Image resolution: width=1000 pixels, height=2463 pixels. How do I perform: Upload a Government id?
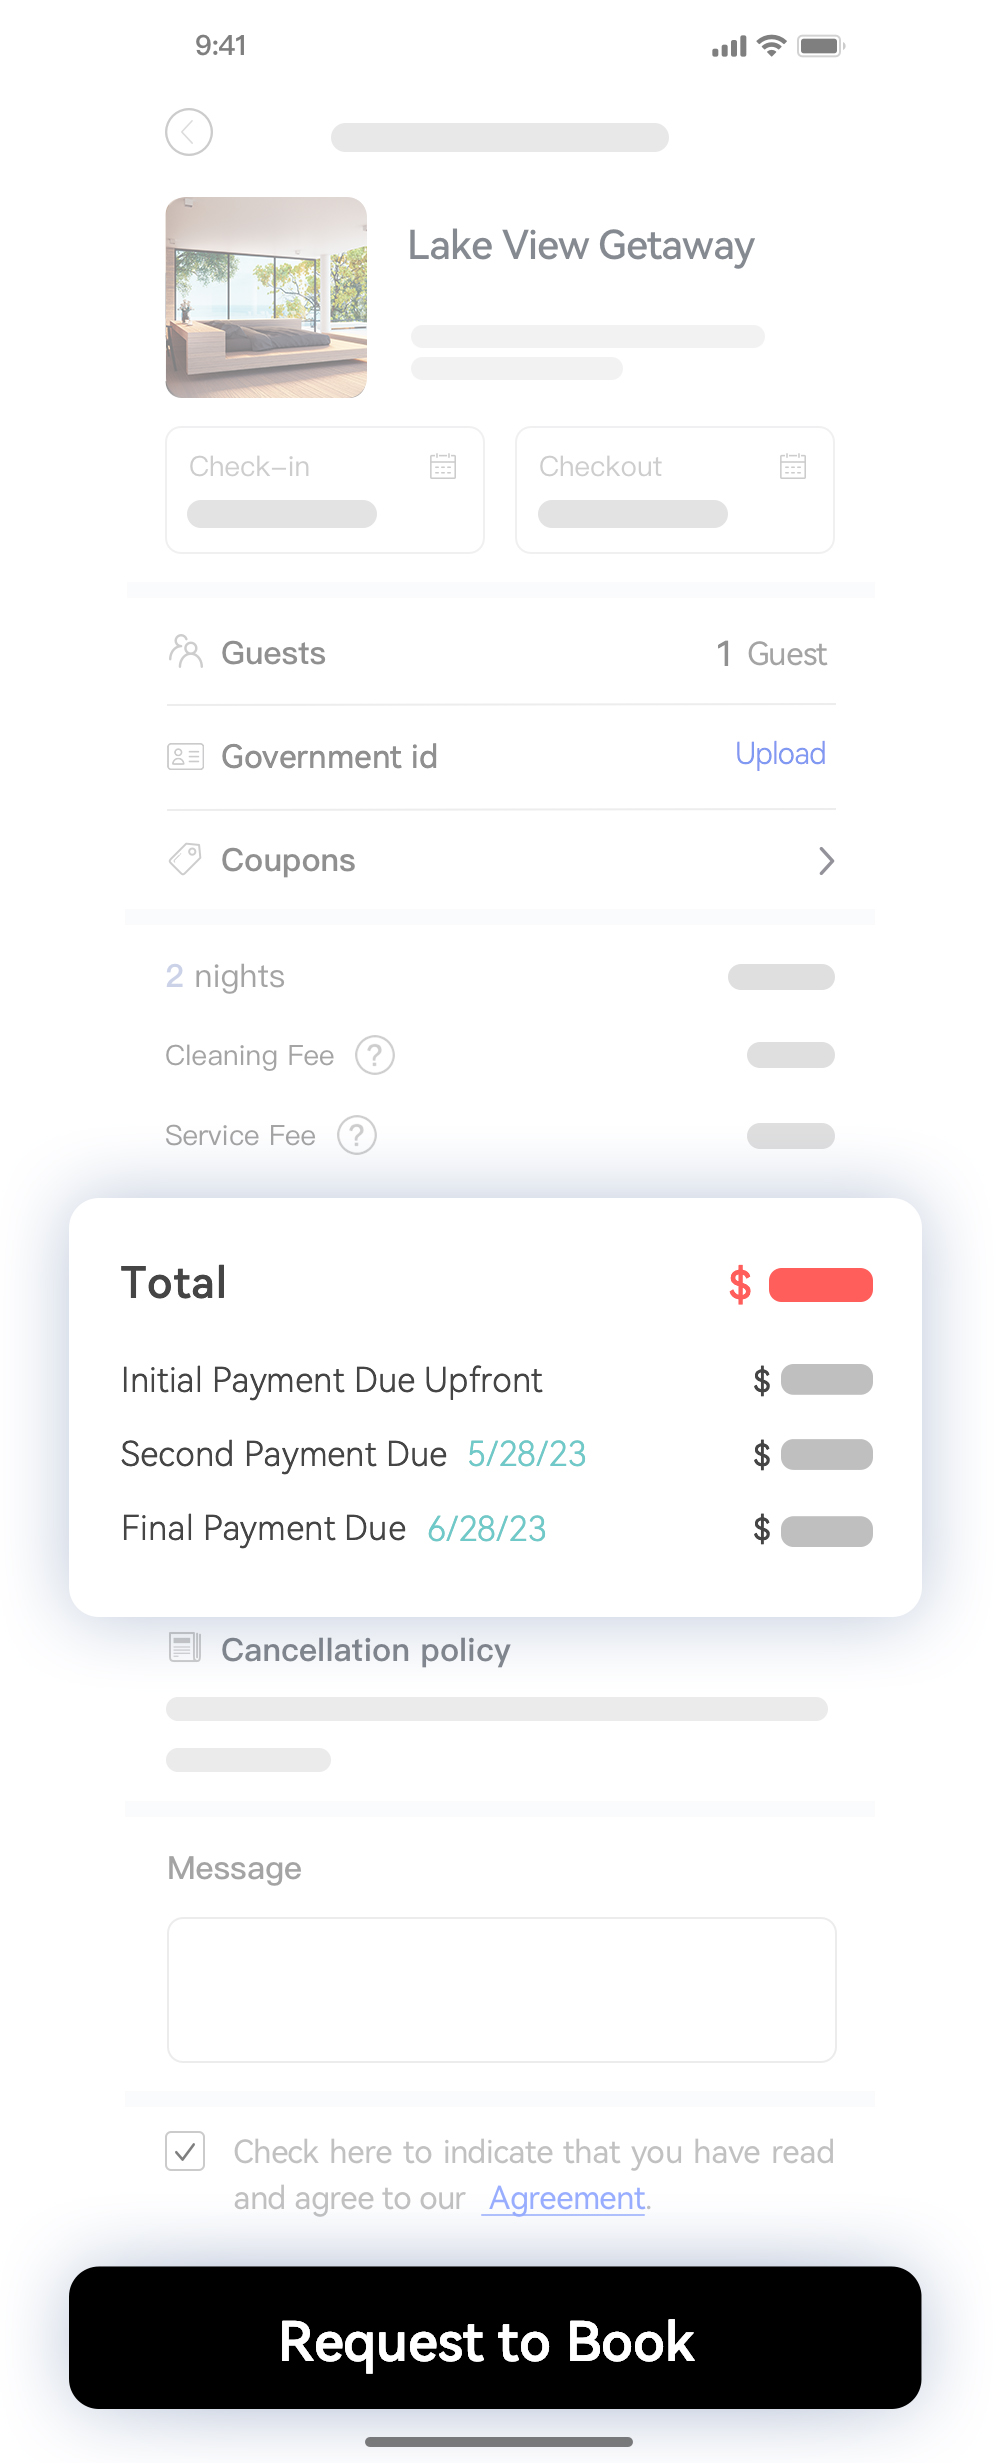(781, 754)
